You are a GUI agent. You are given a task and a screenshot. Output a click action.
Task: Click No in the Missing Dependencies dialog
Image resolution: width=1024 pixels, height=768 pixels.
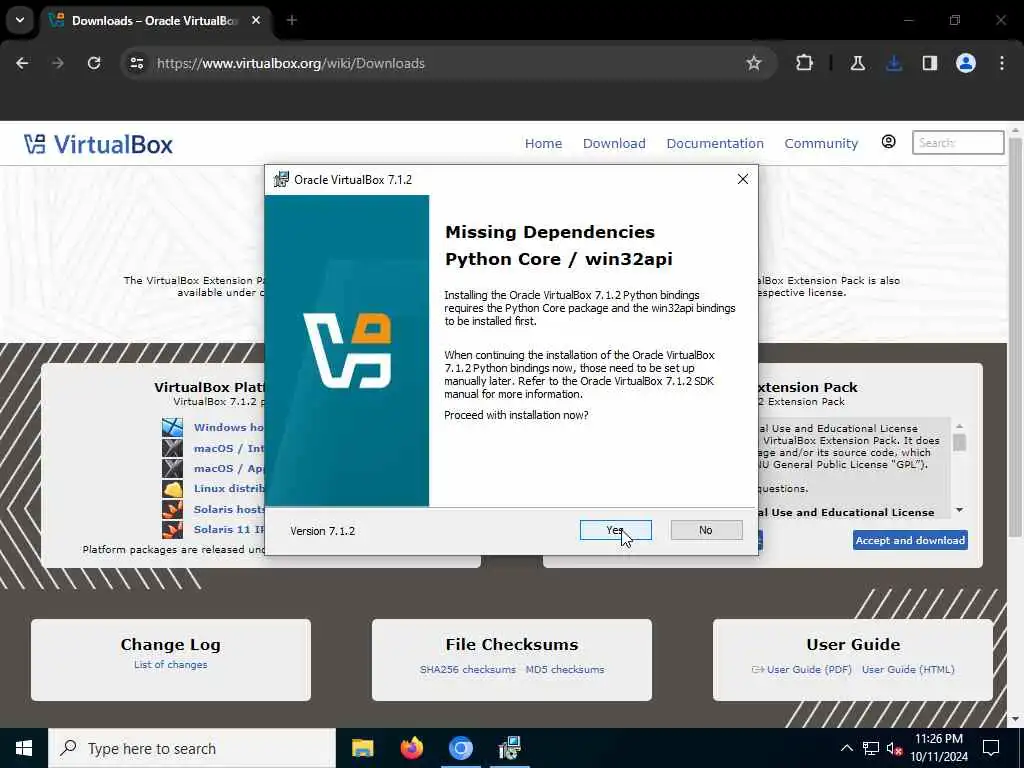tap(706, 530)
